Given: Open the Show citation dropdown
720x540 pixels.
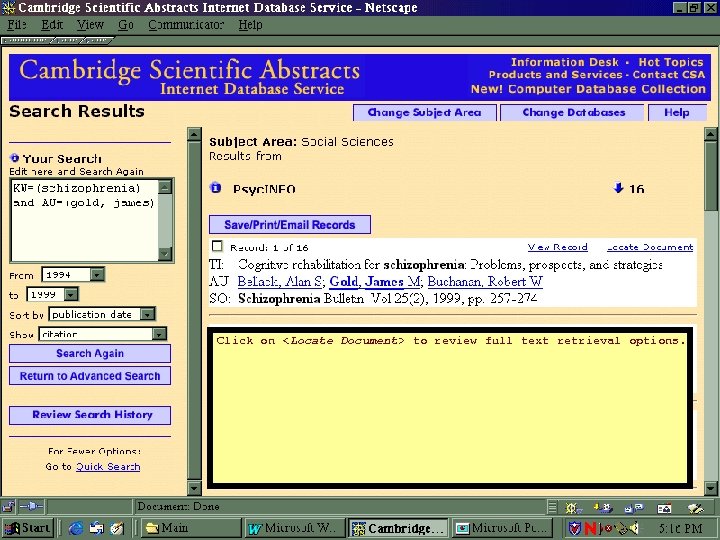Looking at the screenshot, I should (159, 334).
